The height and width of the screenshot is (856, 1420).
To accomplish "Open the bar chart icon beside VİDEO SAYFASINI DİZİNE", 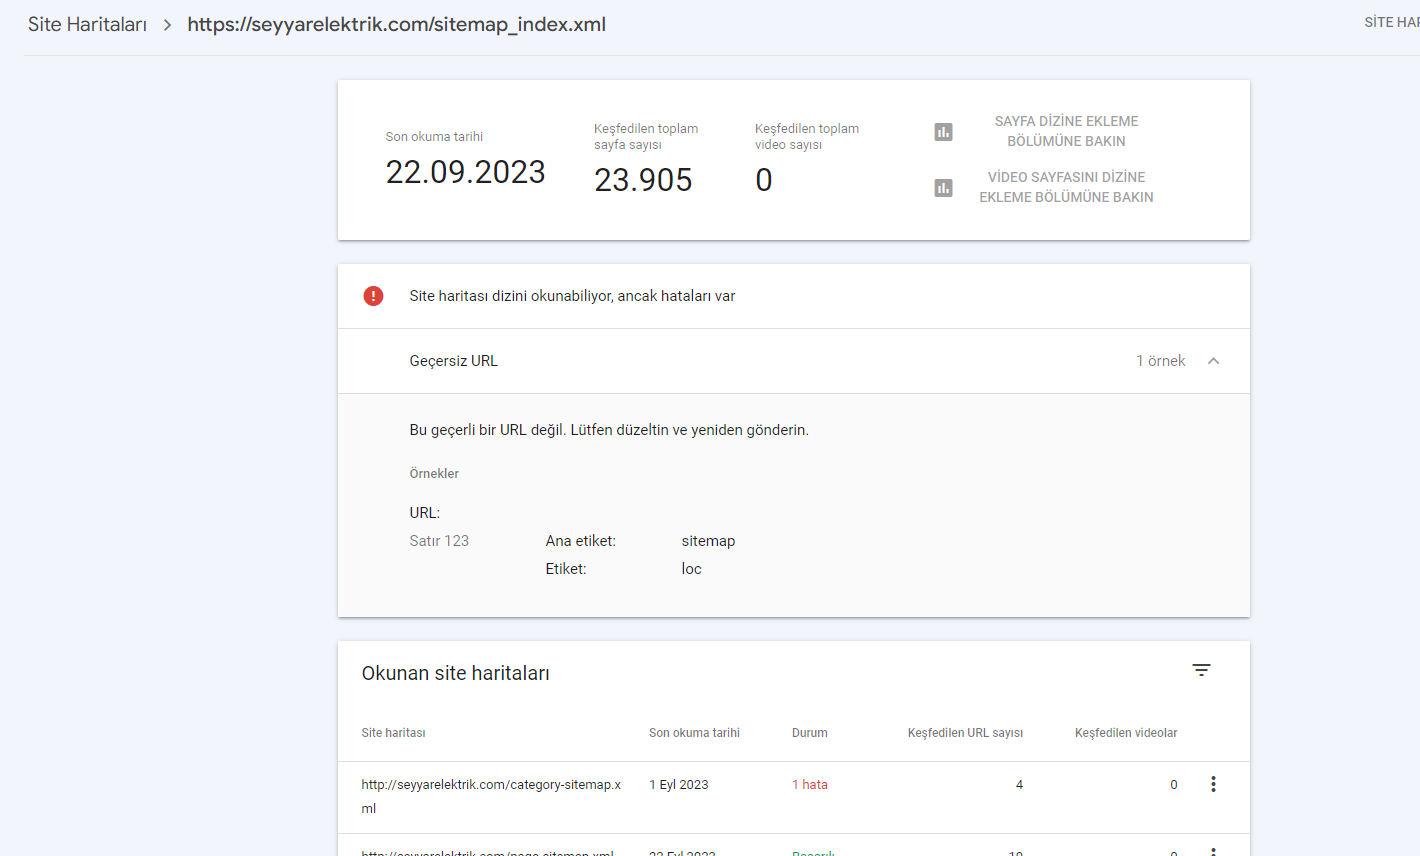I will tap(943, 188).
